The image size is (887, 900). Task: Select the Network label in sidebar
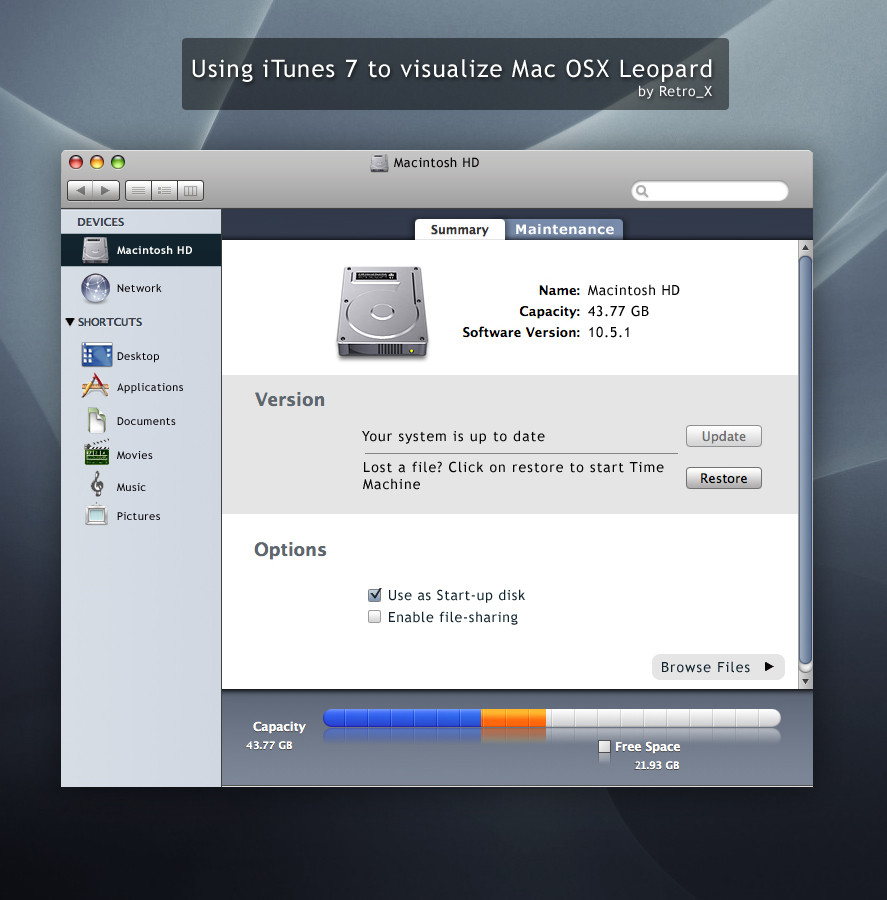[x=139, y=288]
